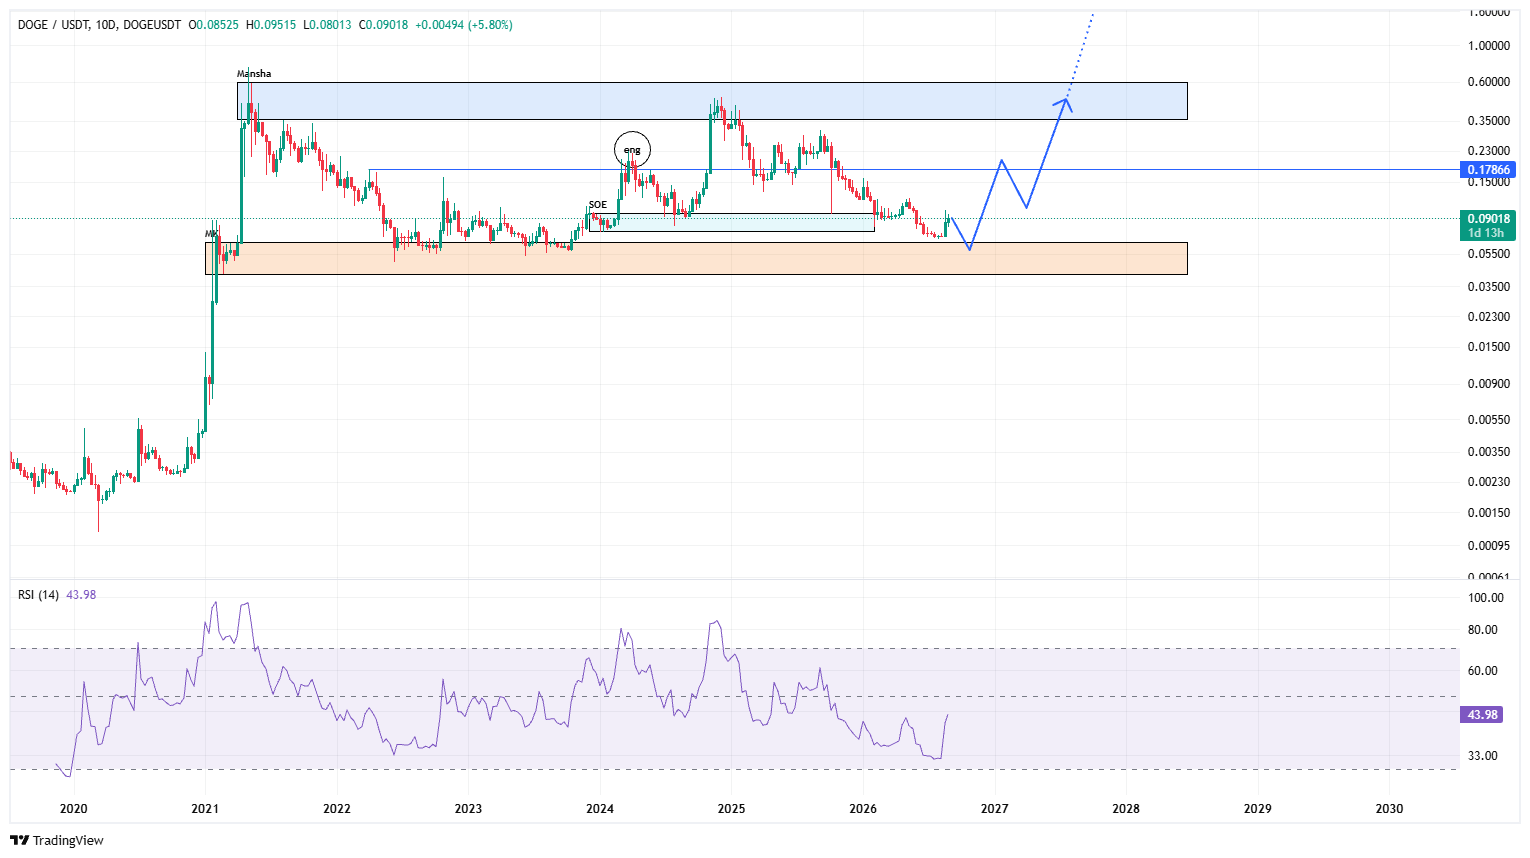
Task: Click the blue 0.17866 price label
Action: (x=1488, y=170)
